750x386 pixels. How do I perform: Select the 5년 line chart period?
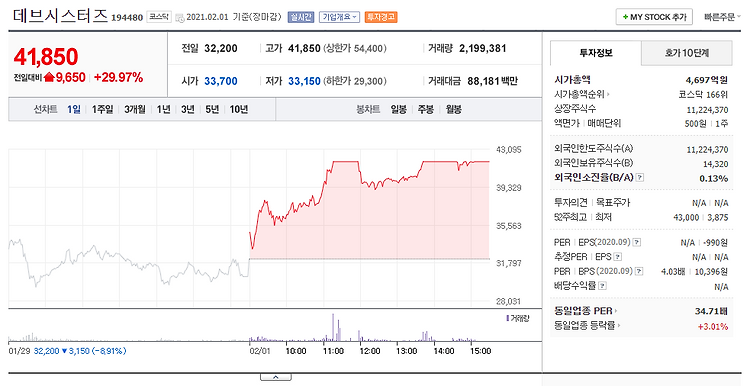(x=212, y=110)
